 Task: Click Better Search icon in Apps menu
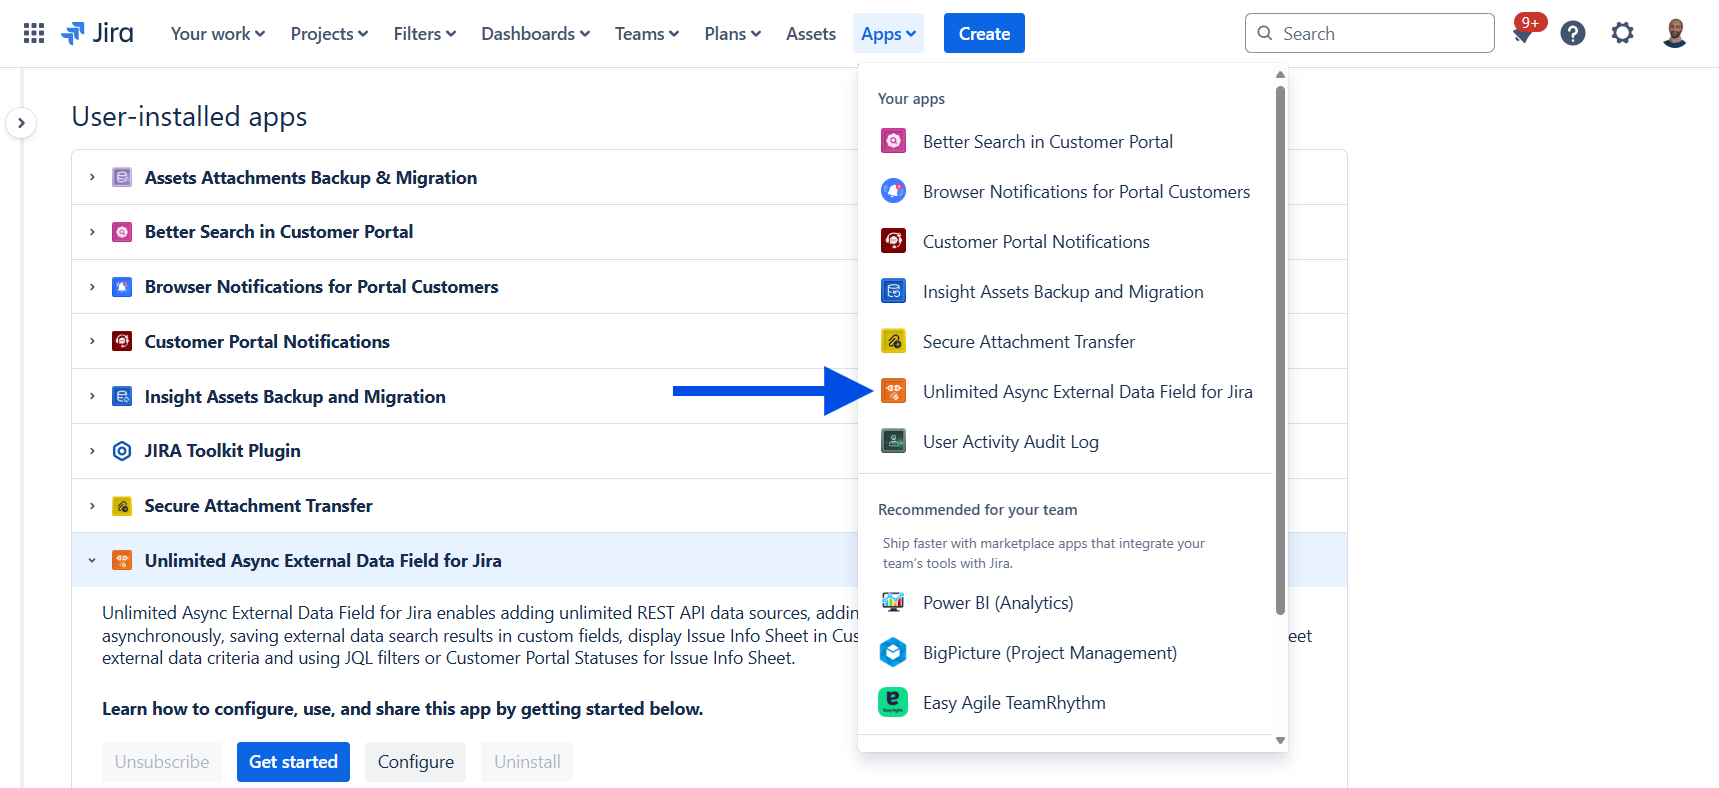pyautogui.click(x=893, y=141)
